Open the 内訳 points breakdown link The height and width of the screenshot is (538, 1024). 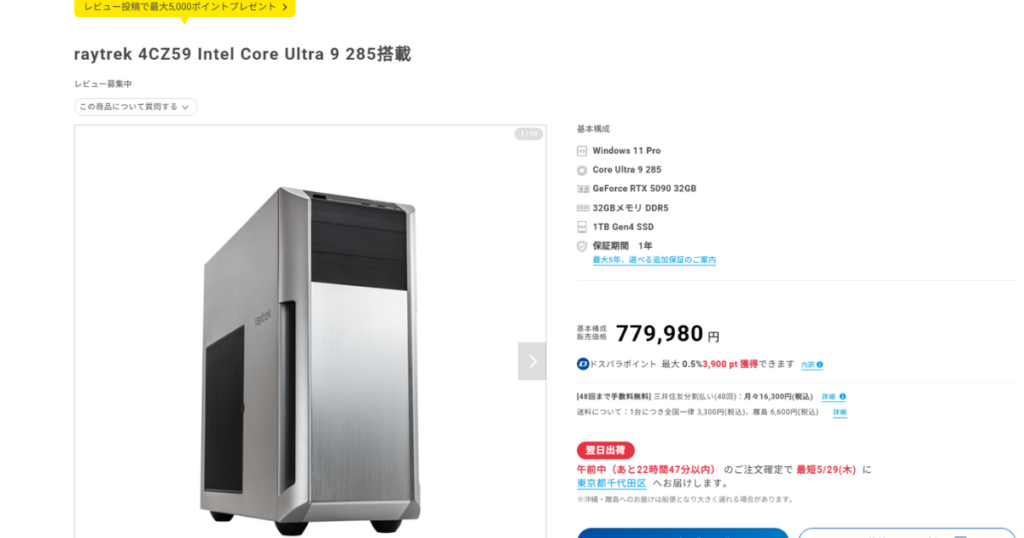point(808,365)
